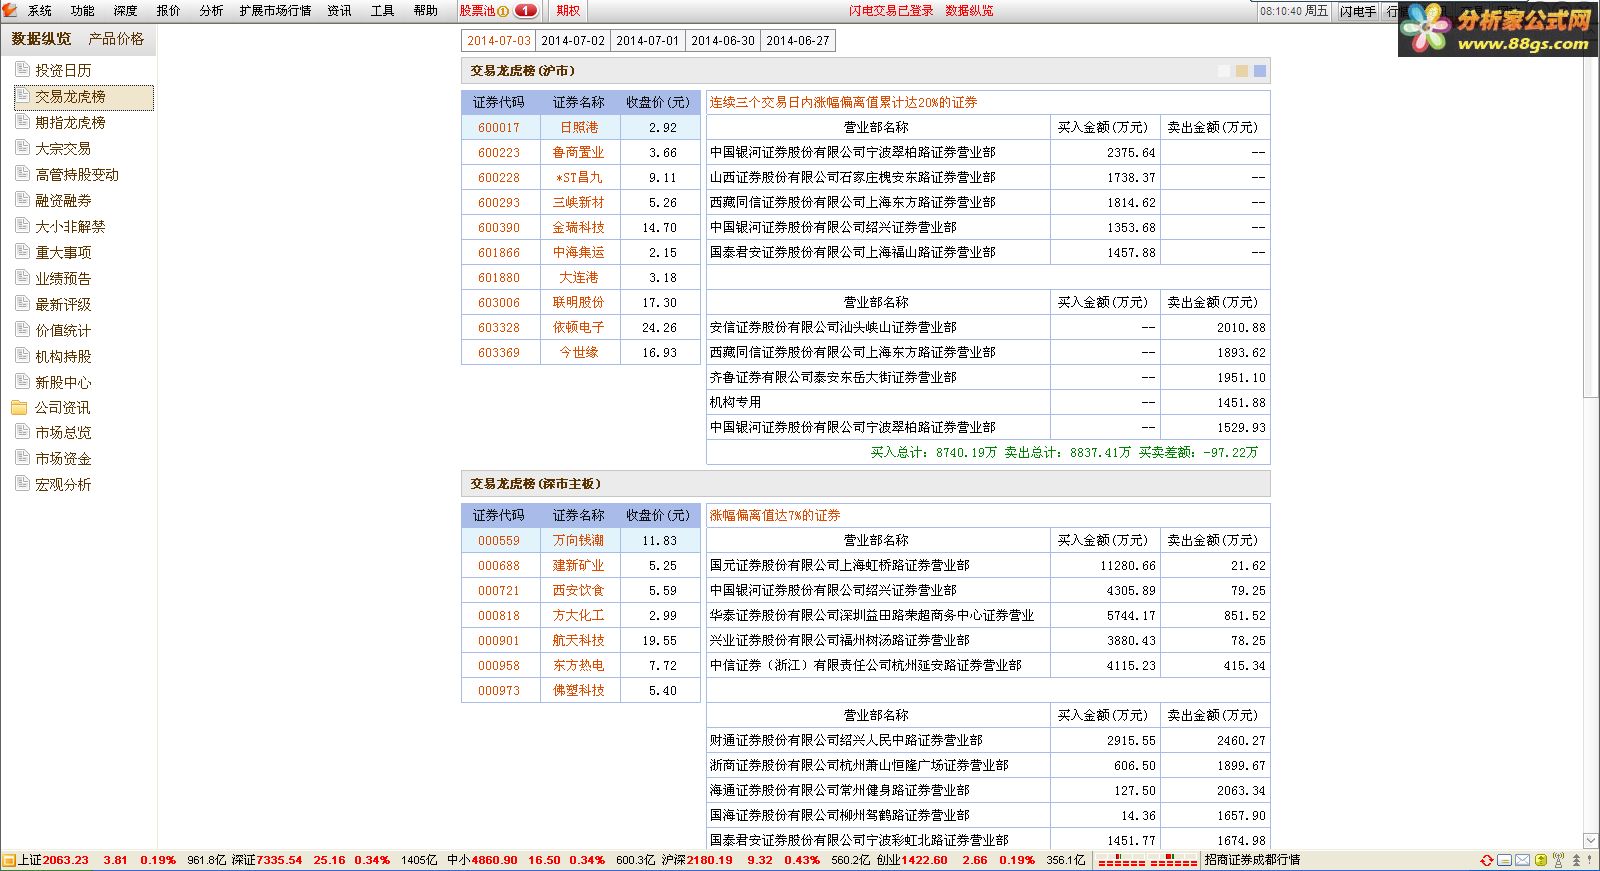The image size is (1600, 871).
Task: Click the folder icon beside 公司资讯
Action: point(19,407)
